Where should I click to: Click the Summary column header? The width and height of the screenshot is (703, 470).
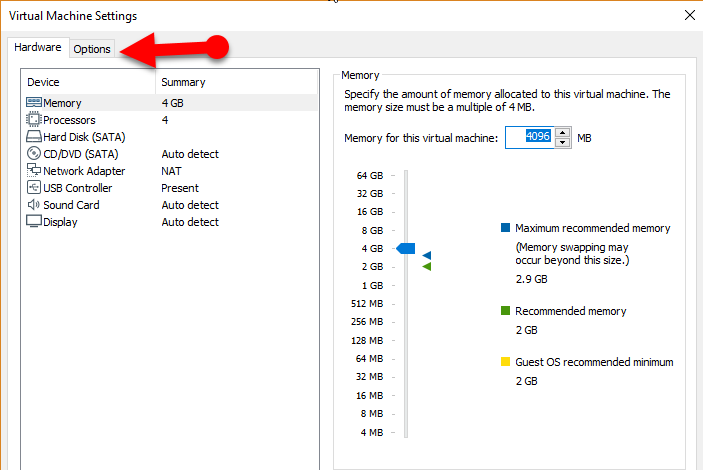(x=183, y=82)
